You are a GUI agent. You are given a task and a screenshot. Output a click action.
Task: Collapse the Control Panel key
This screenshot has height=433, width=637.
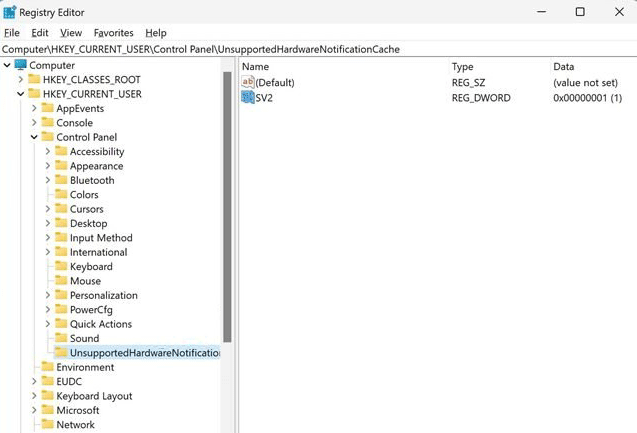pos(34,137)
